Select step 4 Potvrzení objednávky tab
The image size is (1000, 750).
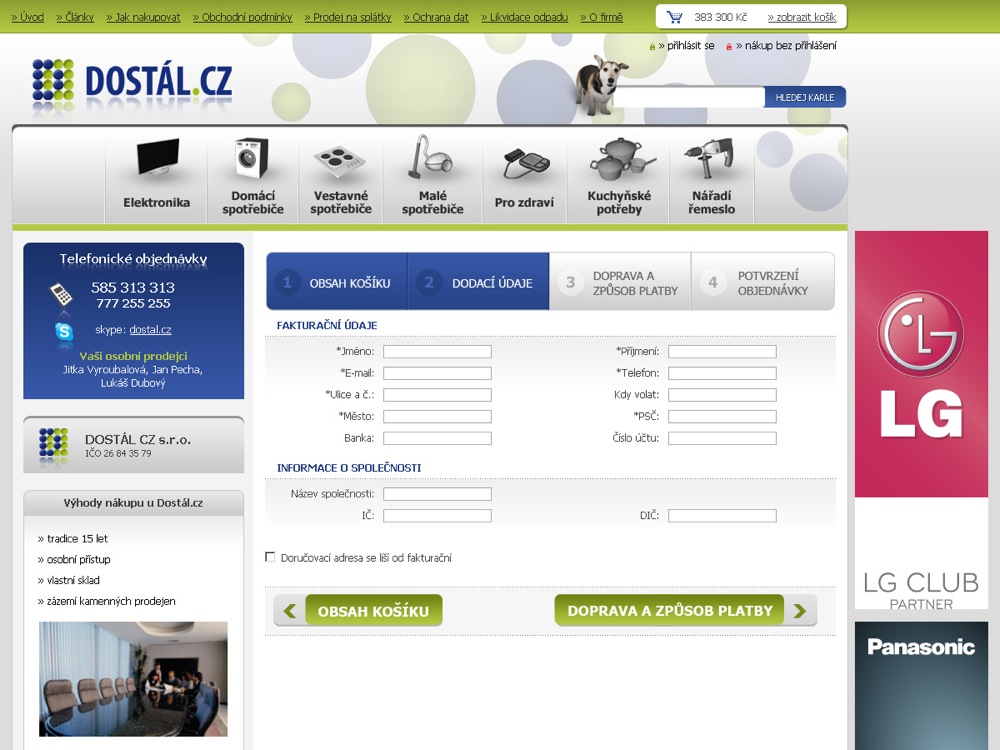pyautogui.click(x=763, y=282)
